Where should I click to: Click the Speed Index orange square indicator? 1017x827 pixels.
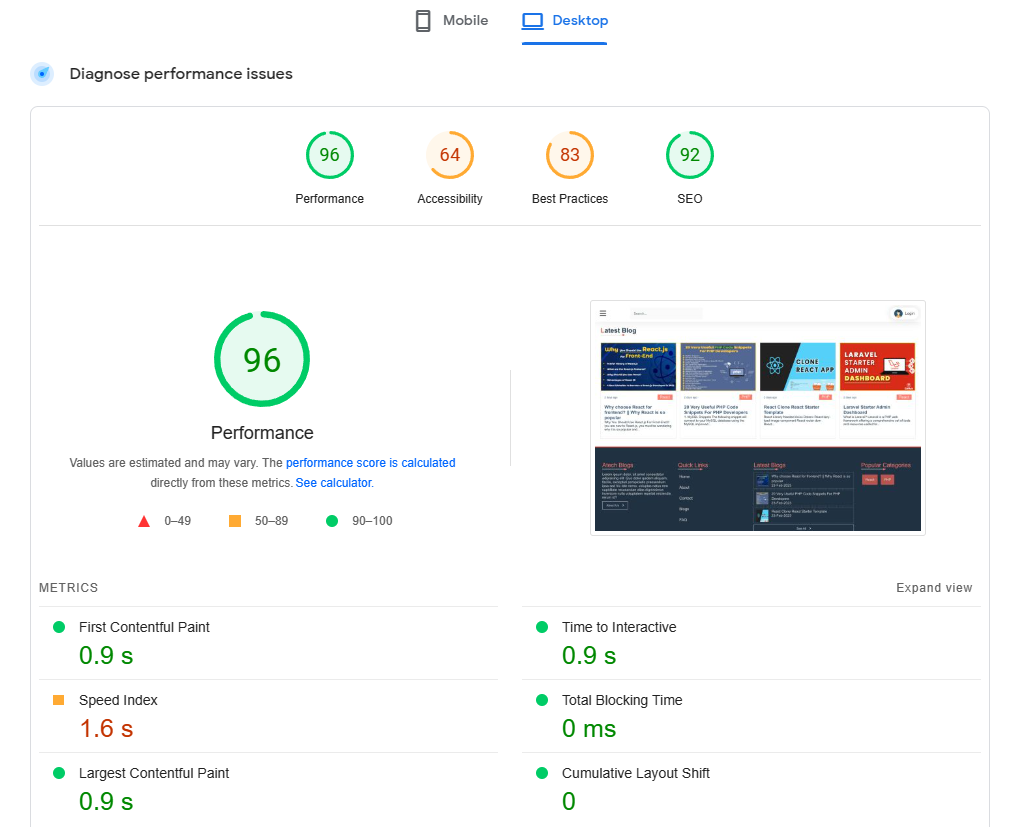coord(58,700)
